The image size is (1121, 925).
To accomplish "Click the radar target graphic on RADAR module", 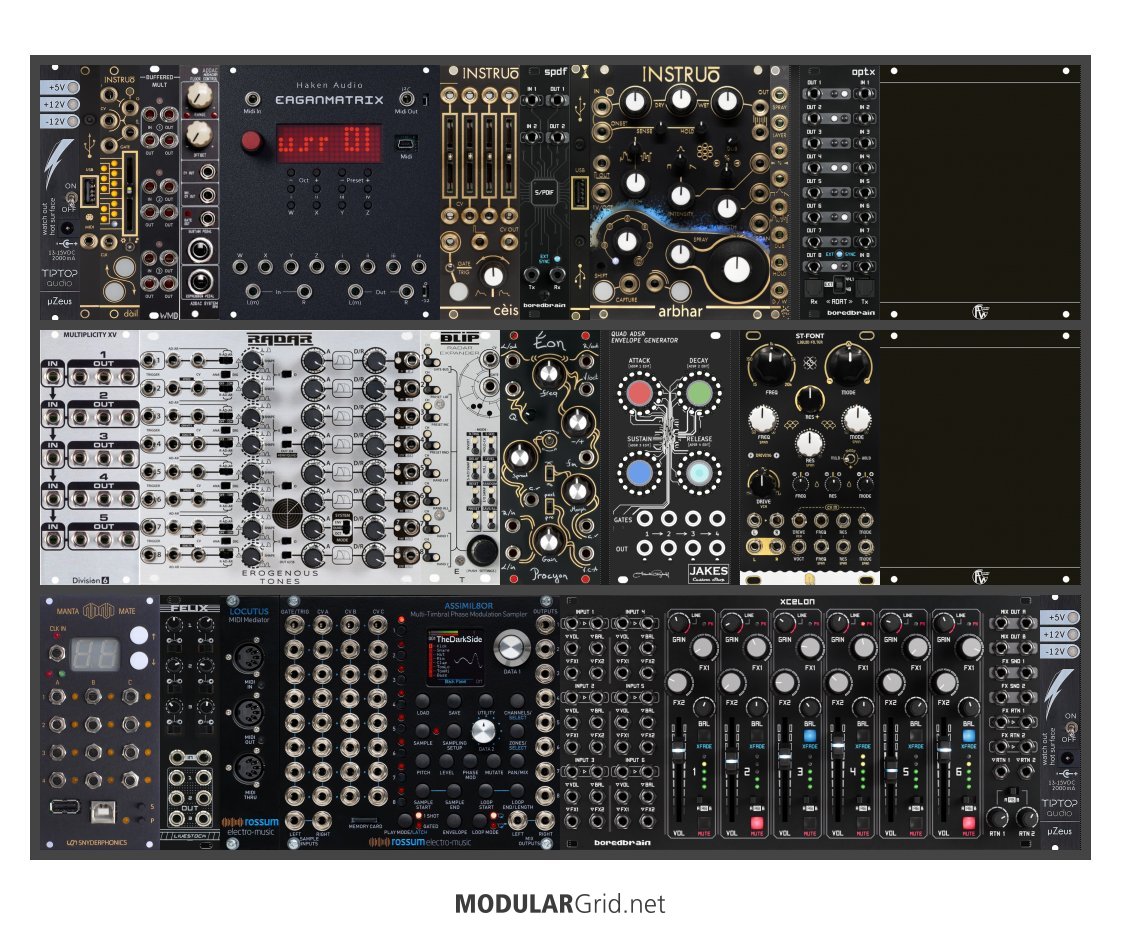I will [x=287, y=513].
